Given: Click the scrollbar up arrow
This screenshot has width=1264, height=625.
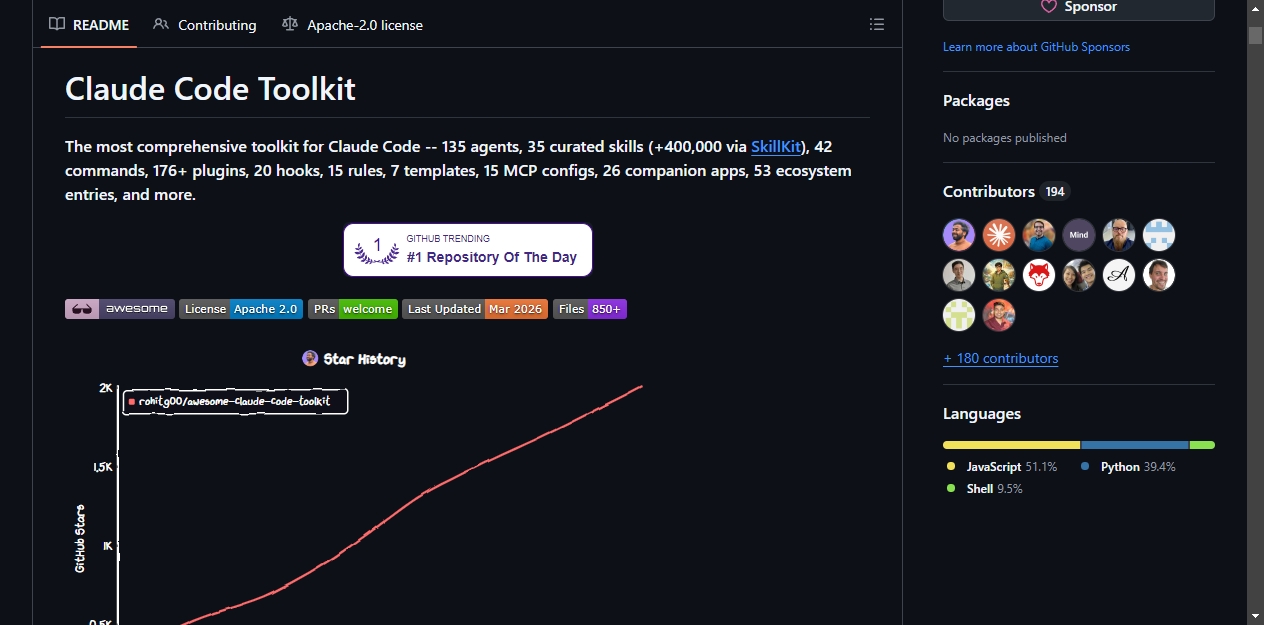Looking at the screenshot, I should pyautogui.click(x=1255, y=9).
